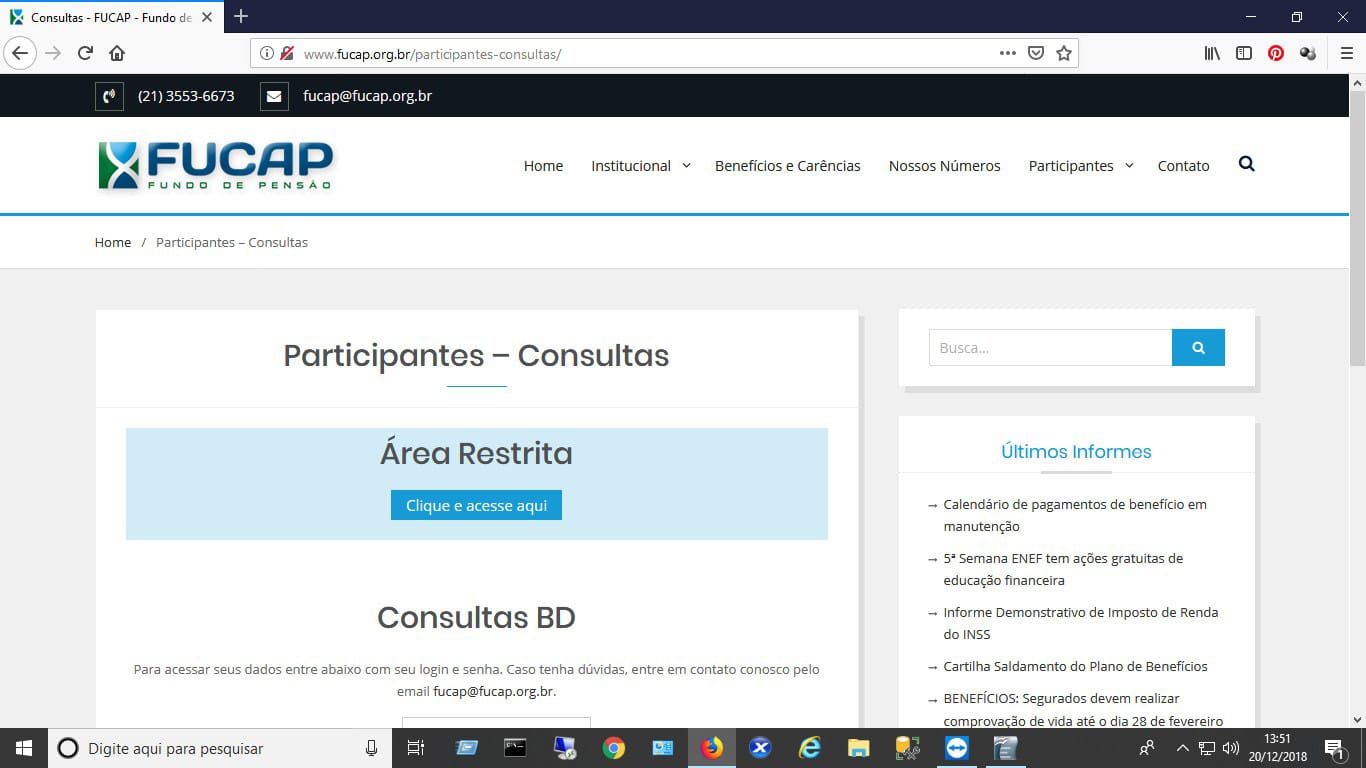Viewport: 1366px width, 768px height.
Task: Open the Firefox hamburger menu
Action: pyautogui.click(x=1346, y=53)
